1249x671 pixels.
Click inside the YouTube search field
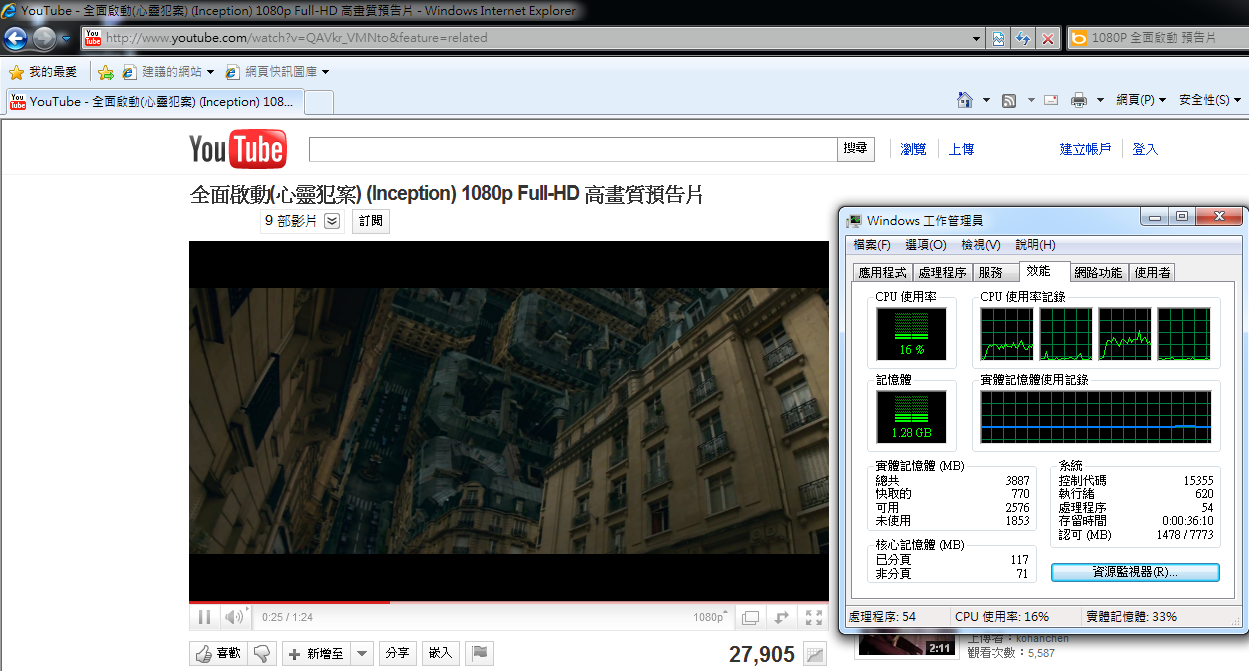[573, 149]
